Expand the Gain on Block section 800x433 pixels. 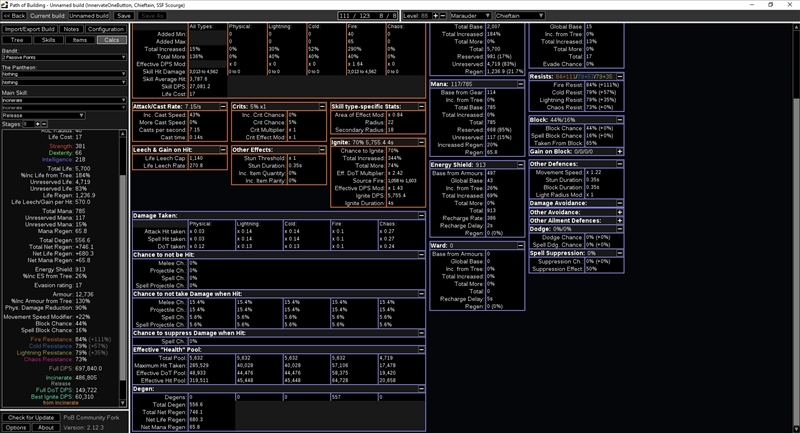pos(619,150)
